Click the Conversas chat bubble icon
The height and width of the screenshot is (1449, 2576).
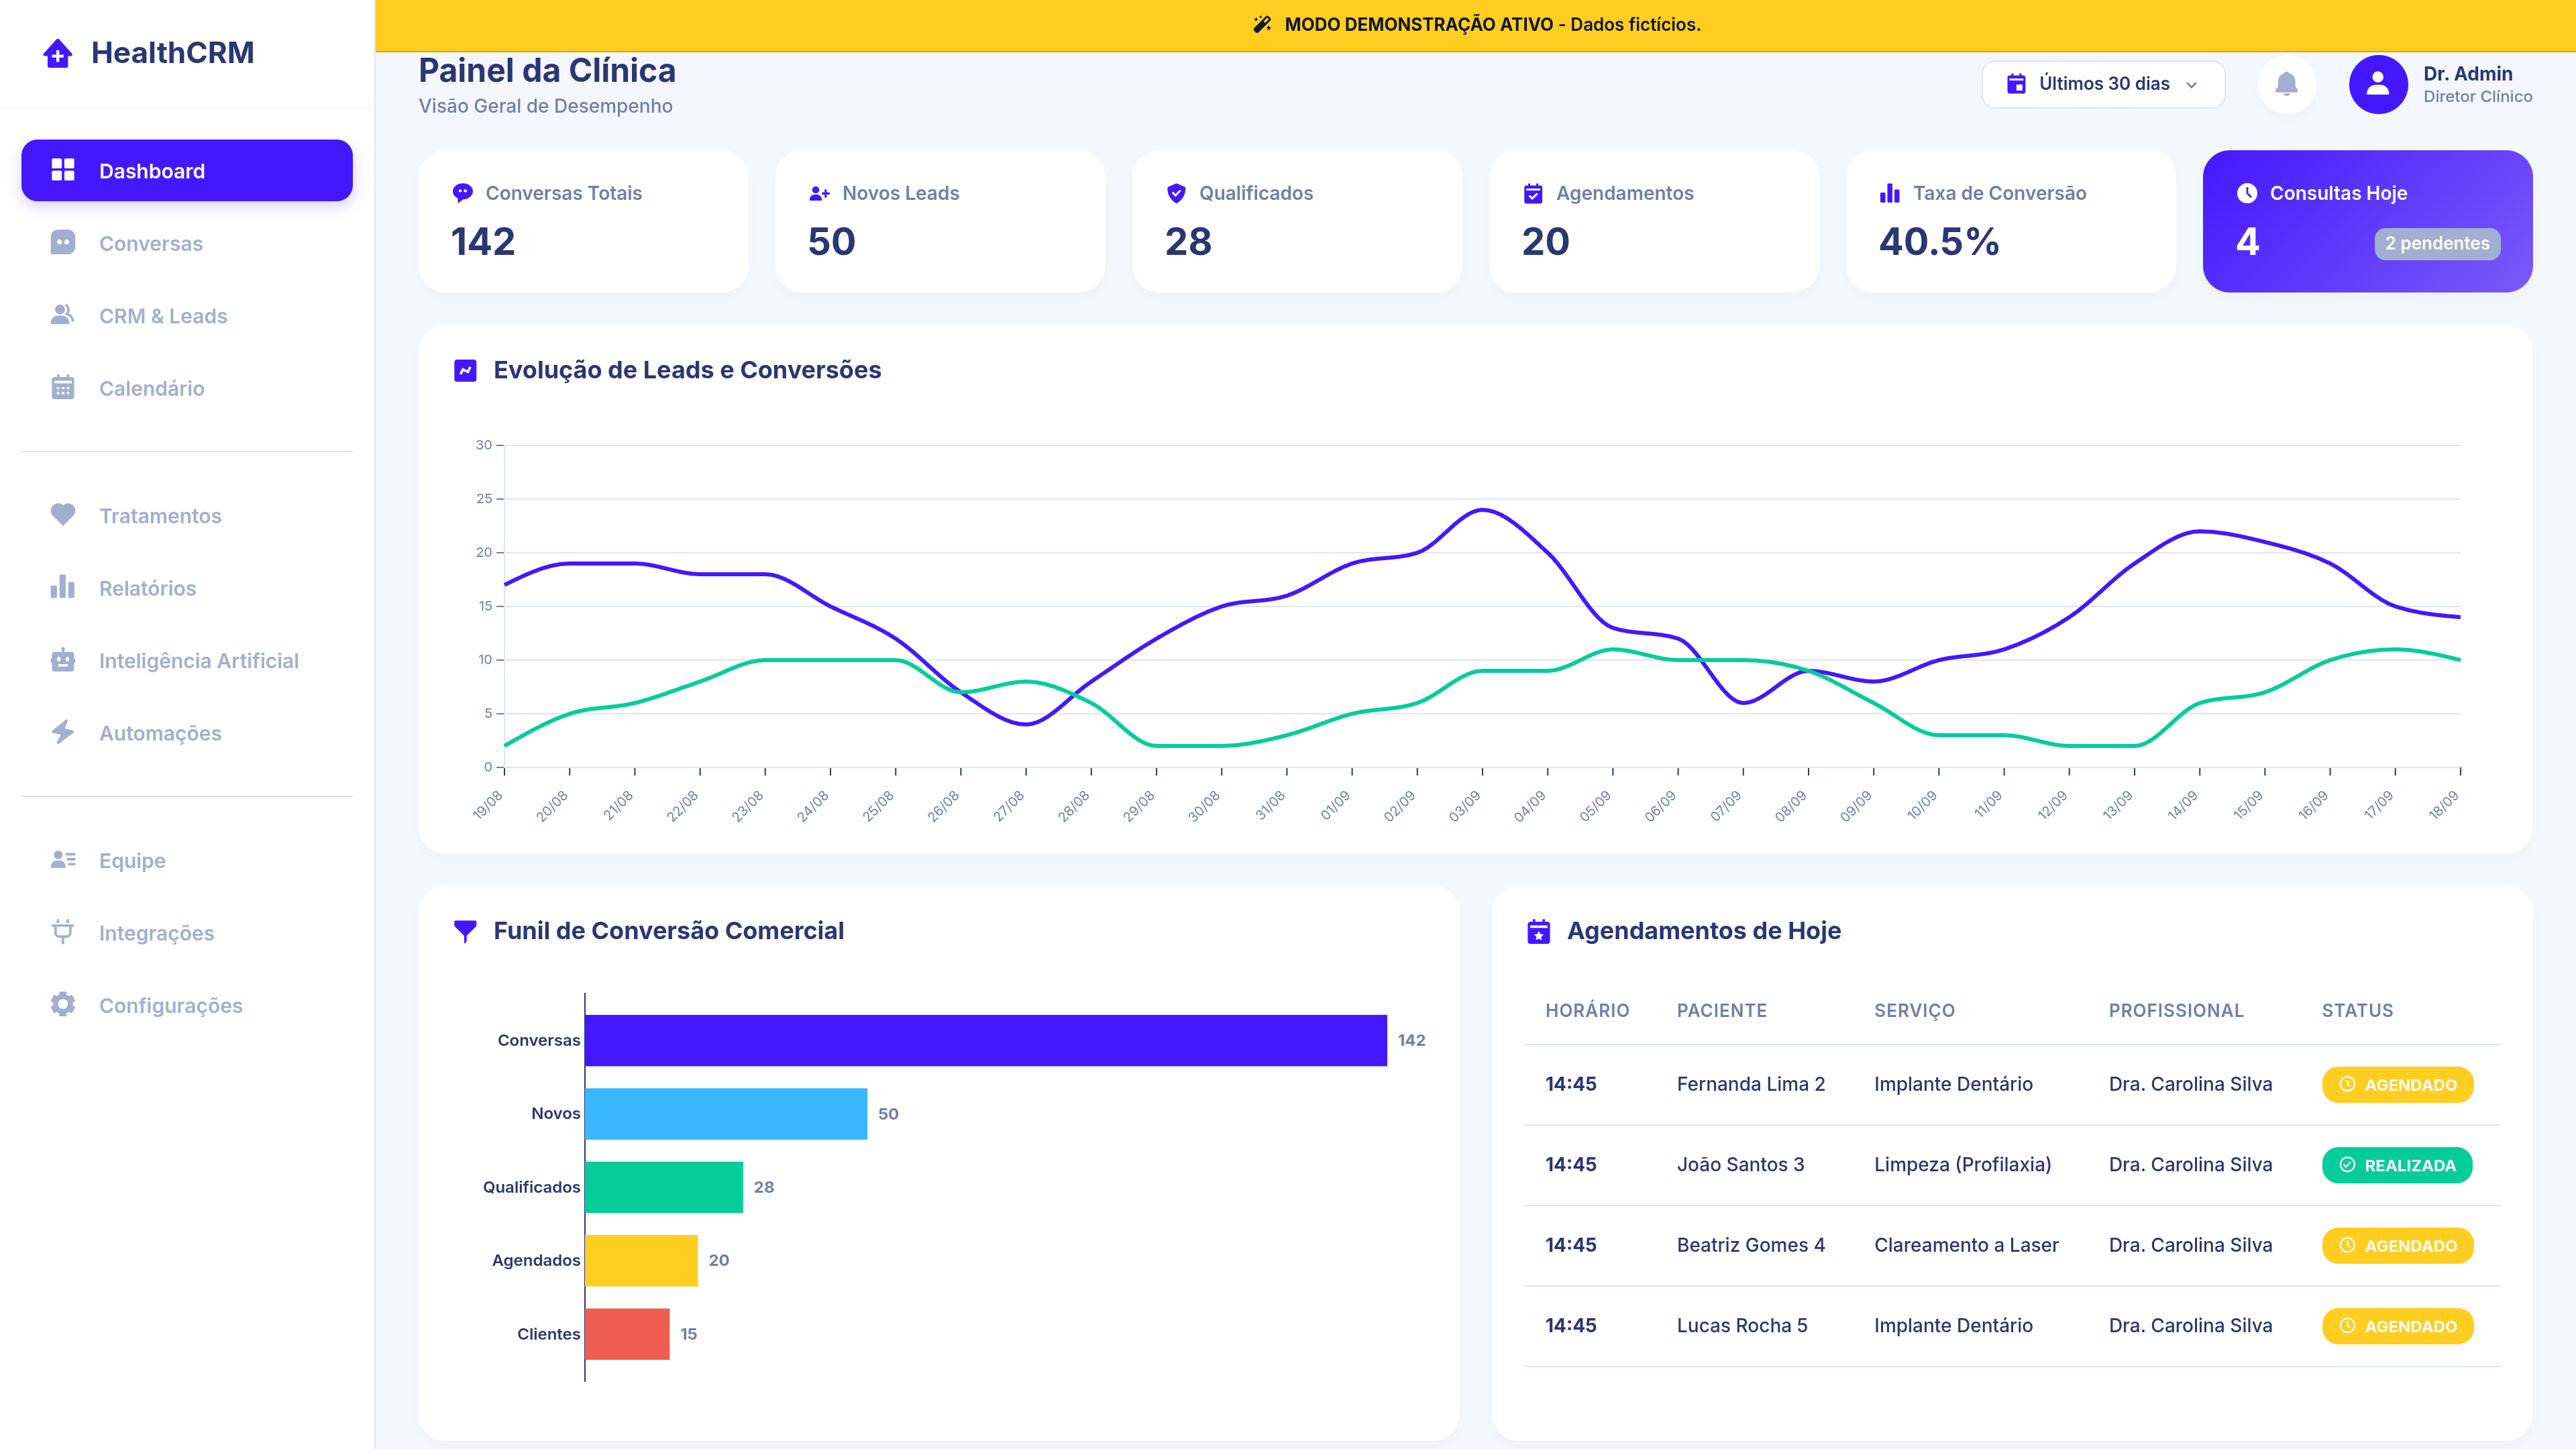pos(63,243)
